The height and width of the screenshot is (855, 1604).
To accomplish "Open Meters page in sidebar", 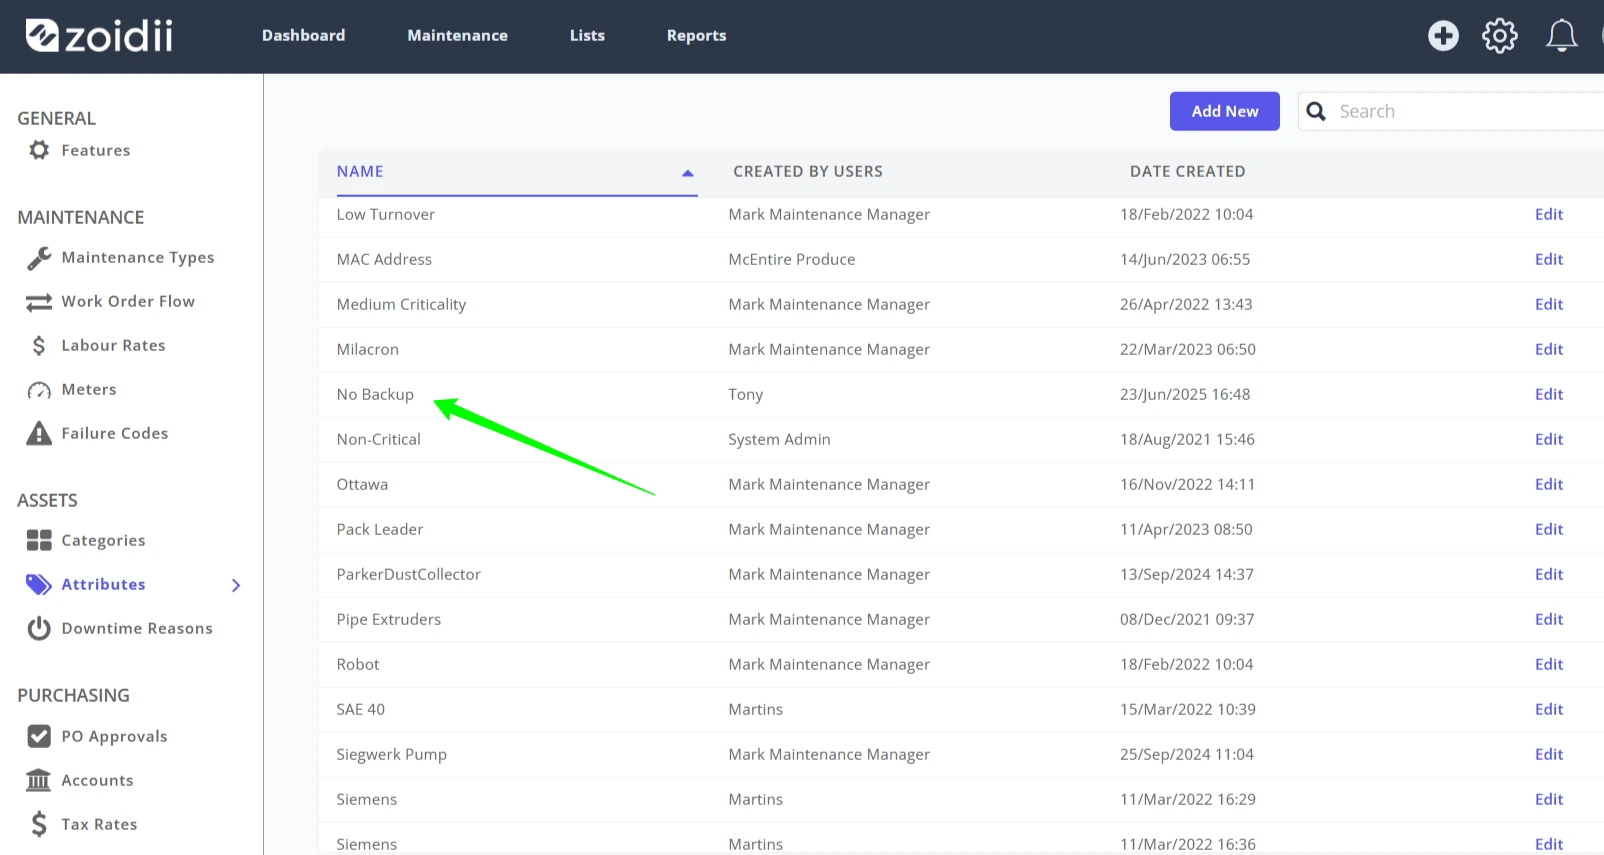I will 89,390.
